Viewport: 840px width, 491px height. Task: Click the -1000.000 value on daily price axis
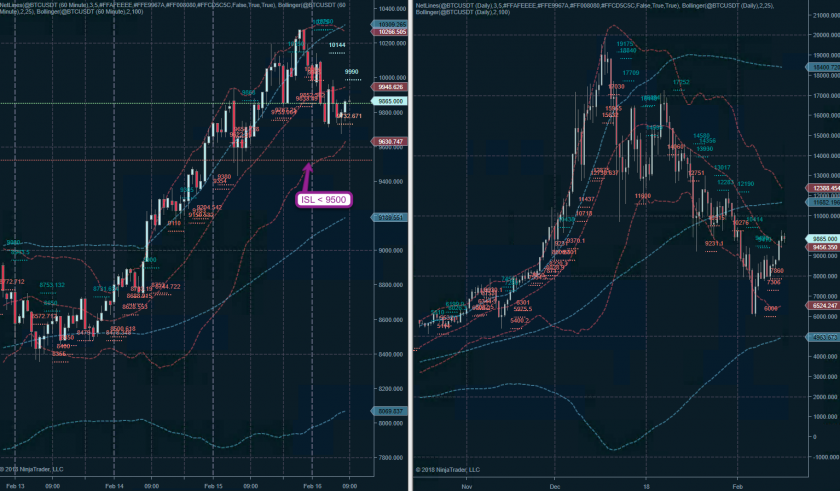pyautogui.click(x=826, y=457)
